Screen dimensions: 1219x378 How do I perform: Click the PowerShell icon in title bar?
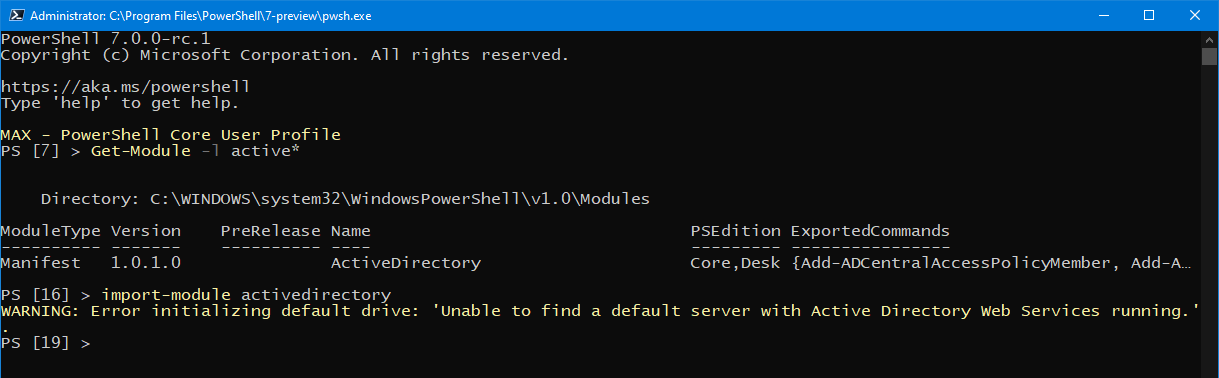pyautogui.click(x=13, y=15)
